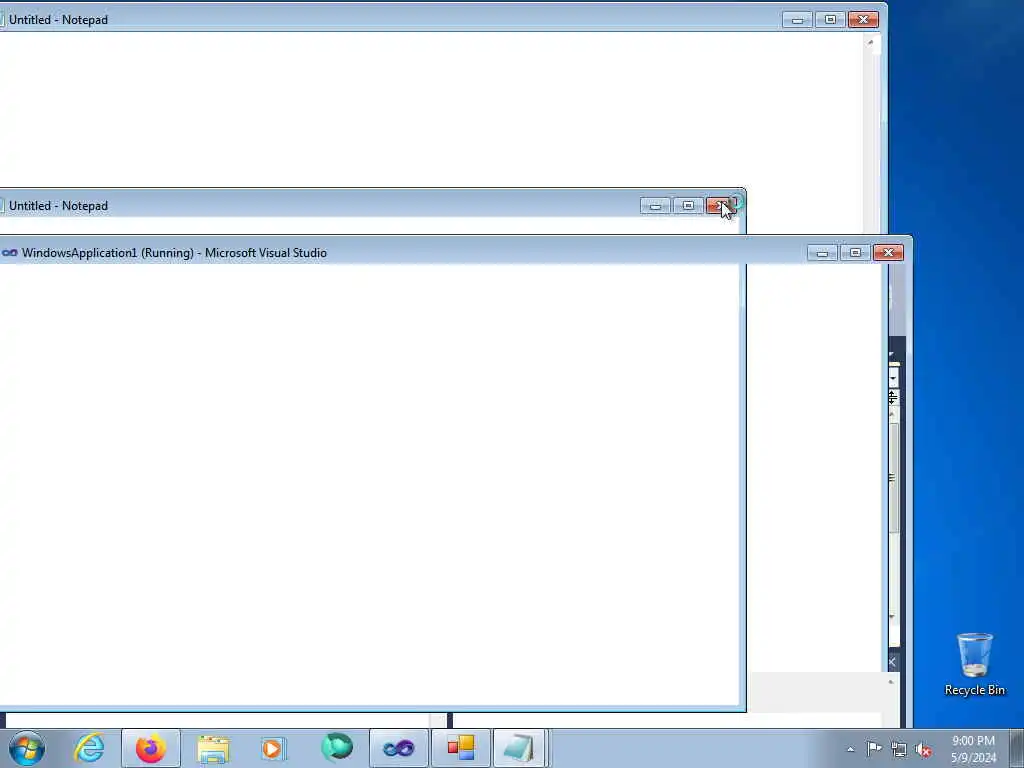The width and height of the screenshot is (1024, 768).
Task: Click the background panel scrollbar down arrow
Action: 892,617
